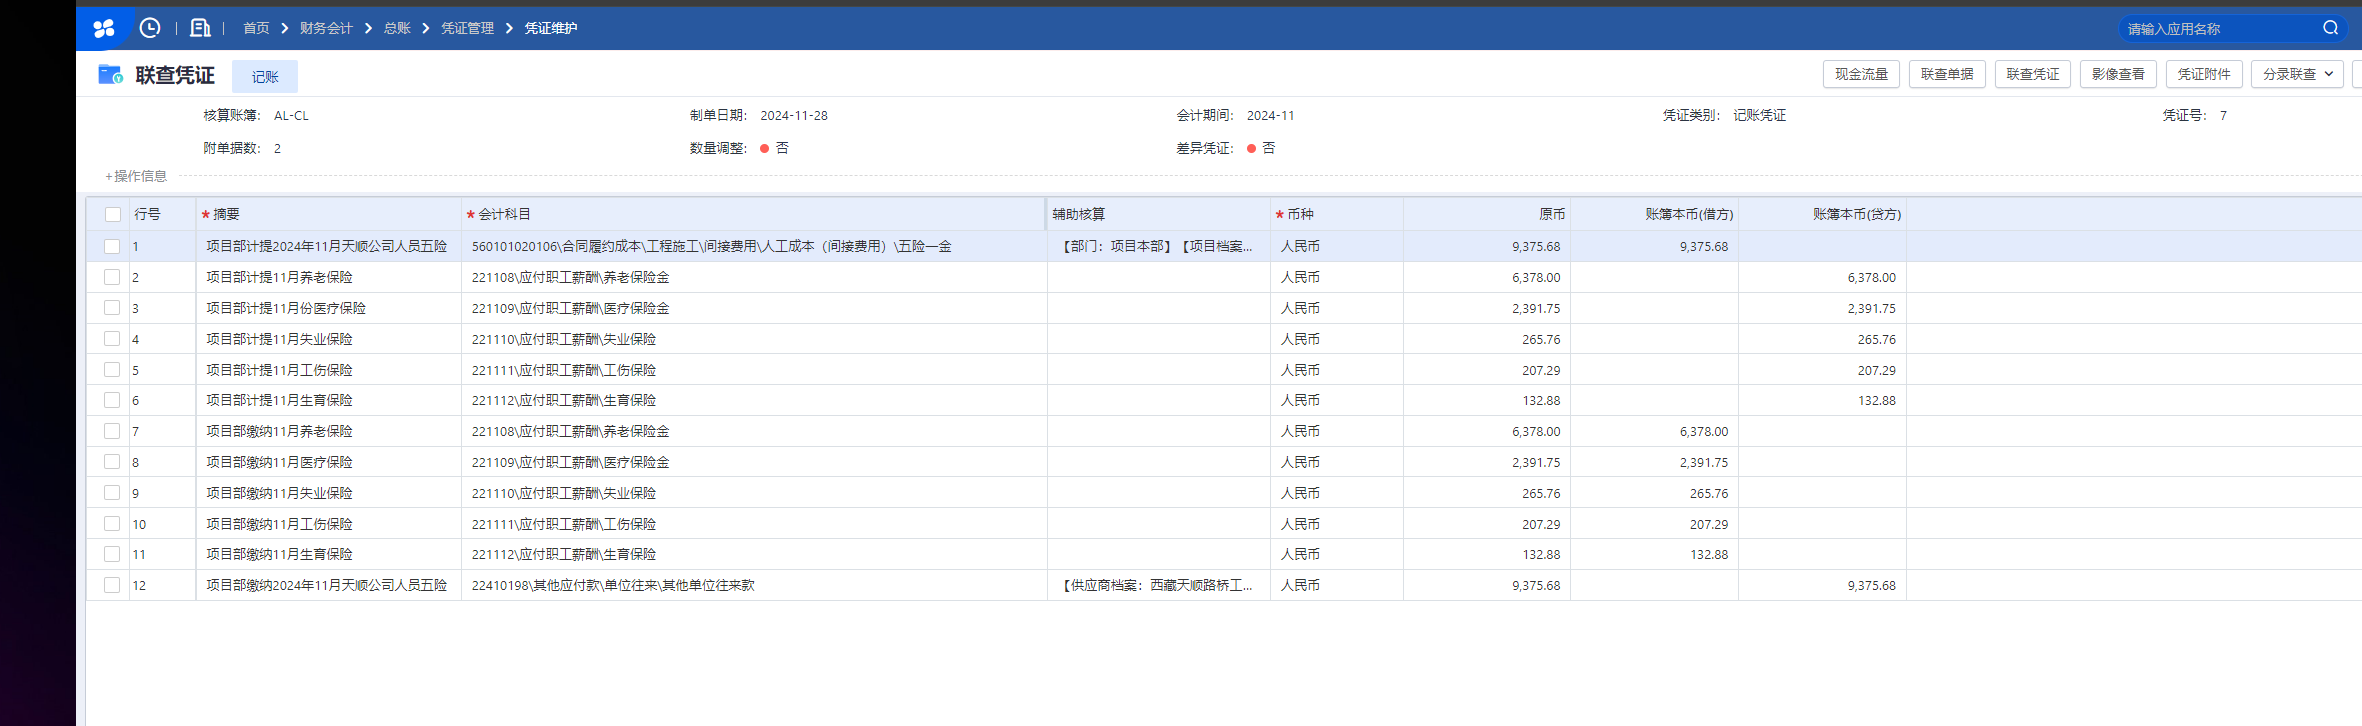The height and width of the screenshot is (726, 2362).
Task: Go to 首页 in the breadcrumb
Action: 256,28
